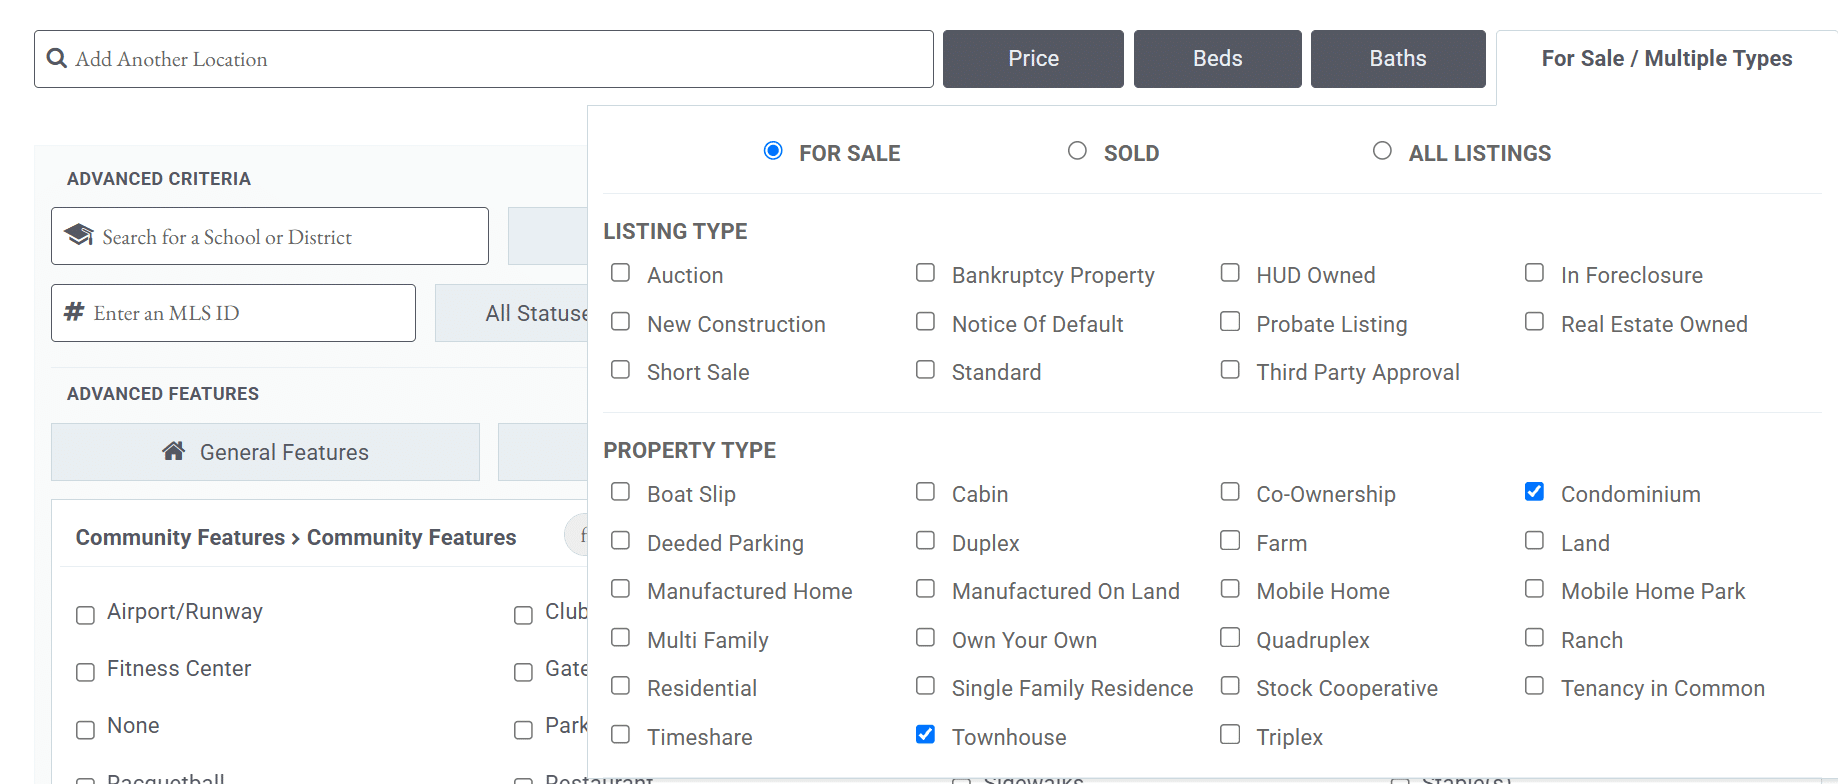Click the graduation cap school icon

click(79, 235)
